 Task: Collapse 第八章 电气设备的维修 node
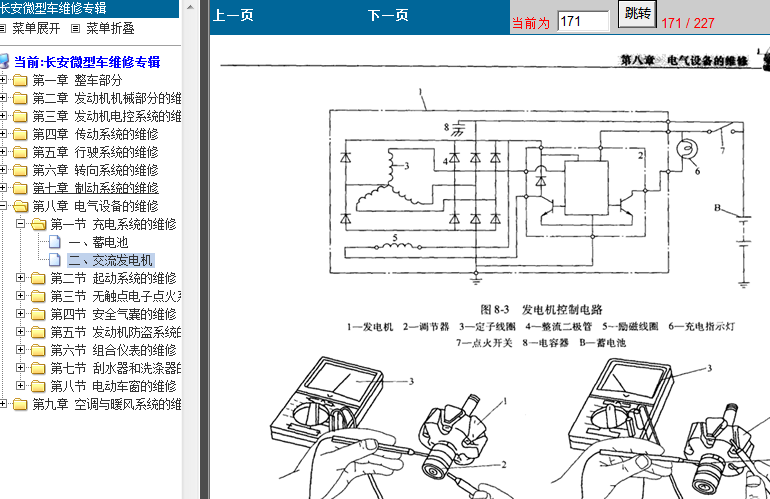3,205
